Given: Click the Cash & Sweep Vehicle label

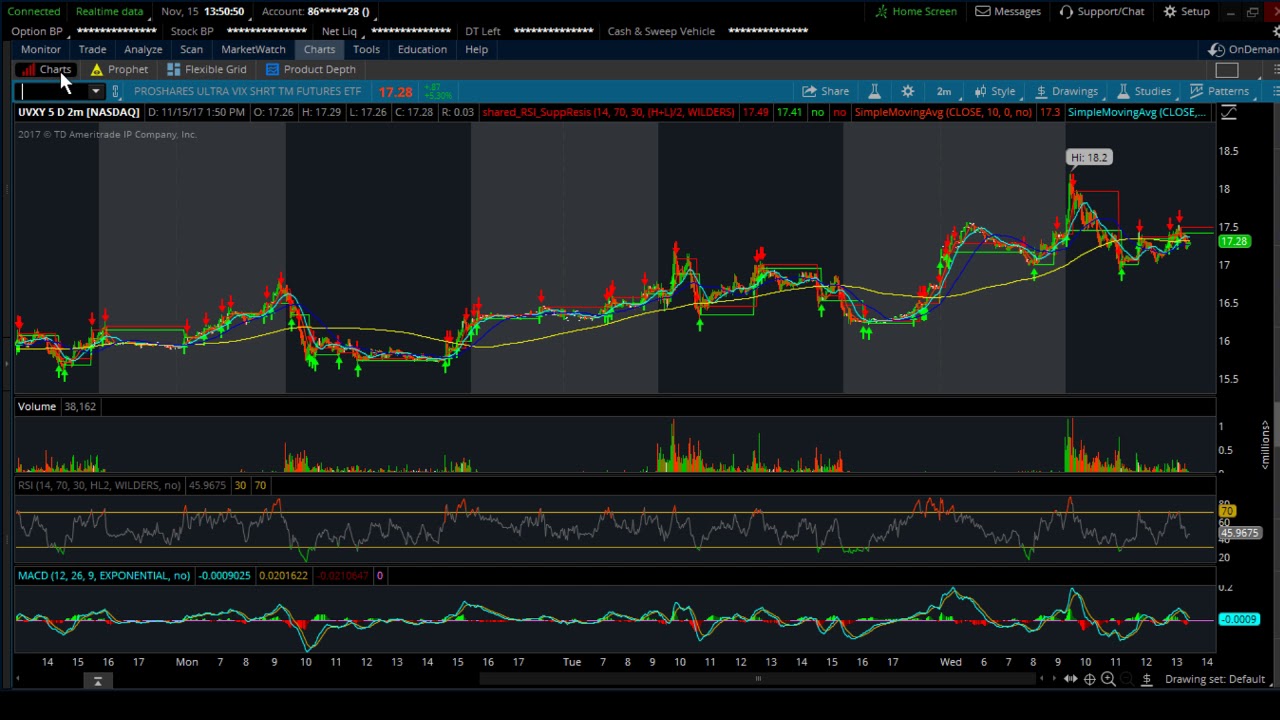Looking at the screenshot, I should click(661, 31).
